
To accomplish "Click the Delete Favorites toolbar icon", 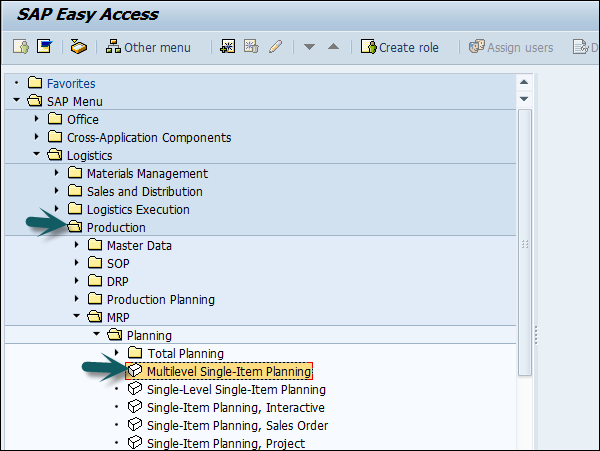I will 251,47.
